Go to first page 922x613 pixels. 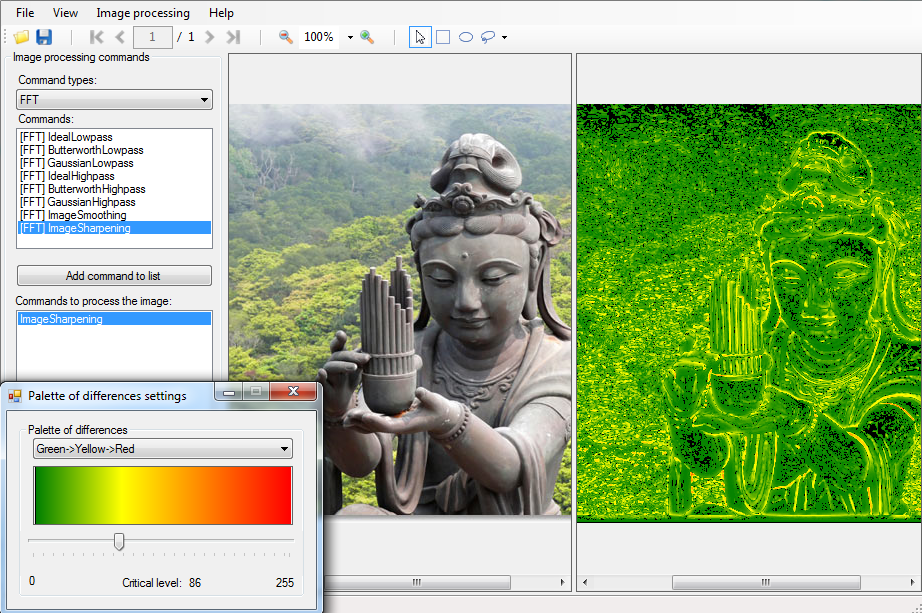point(96,37)
